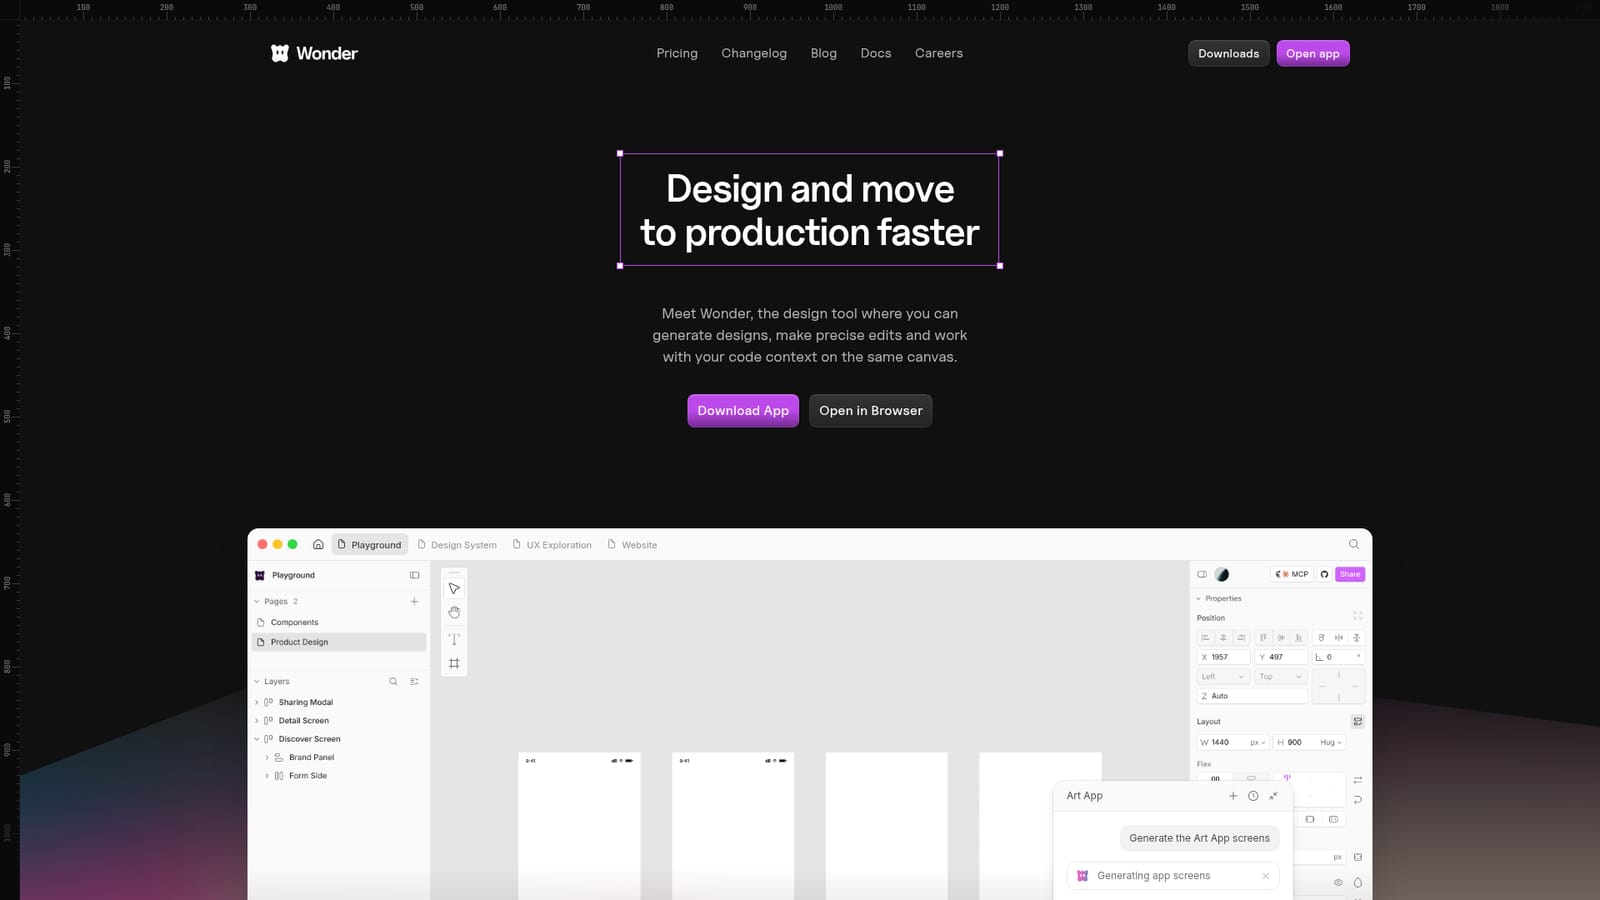
Task: Click the search icon in the app title bar
Action: [1354, 544]
